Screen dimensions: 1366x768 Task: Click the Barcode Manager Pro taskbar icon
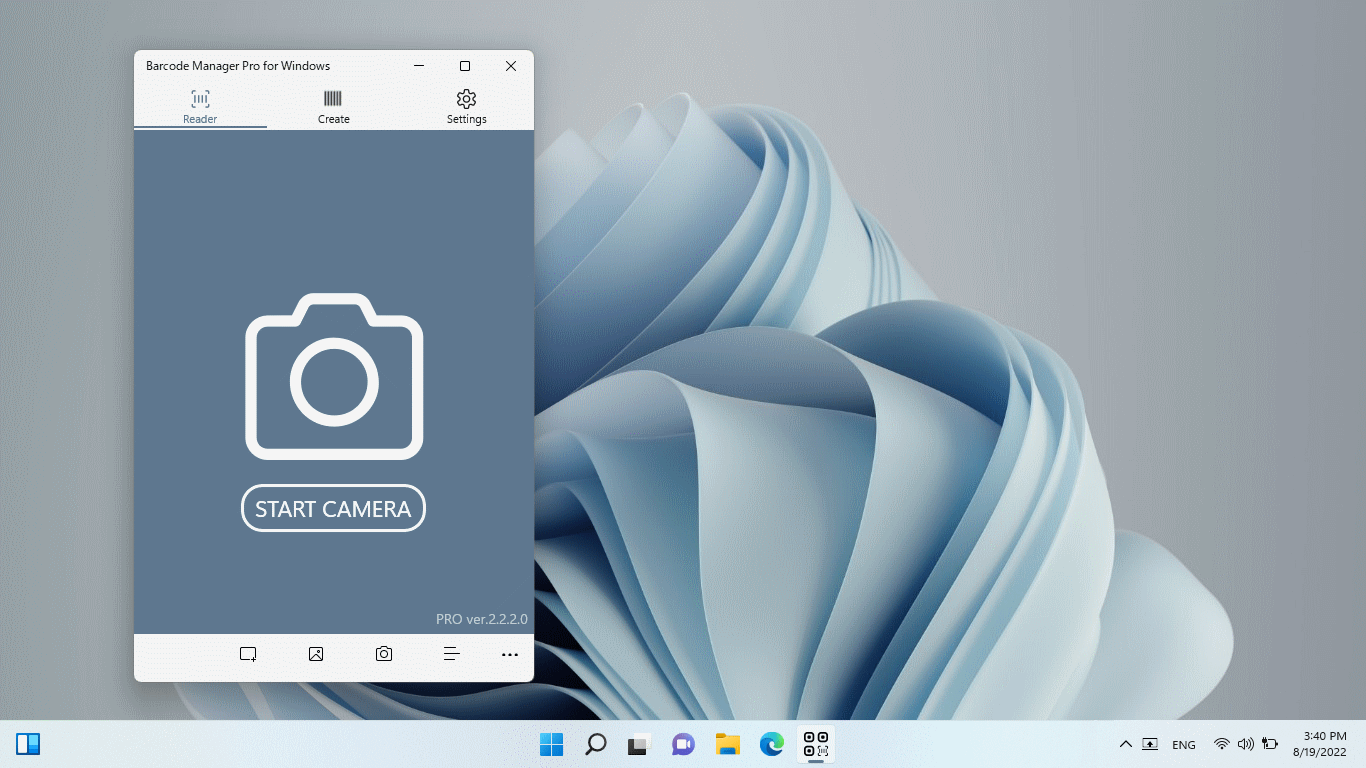[815, 744]
